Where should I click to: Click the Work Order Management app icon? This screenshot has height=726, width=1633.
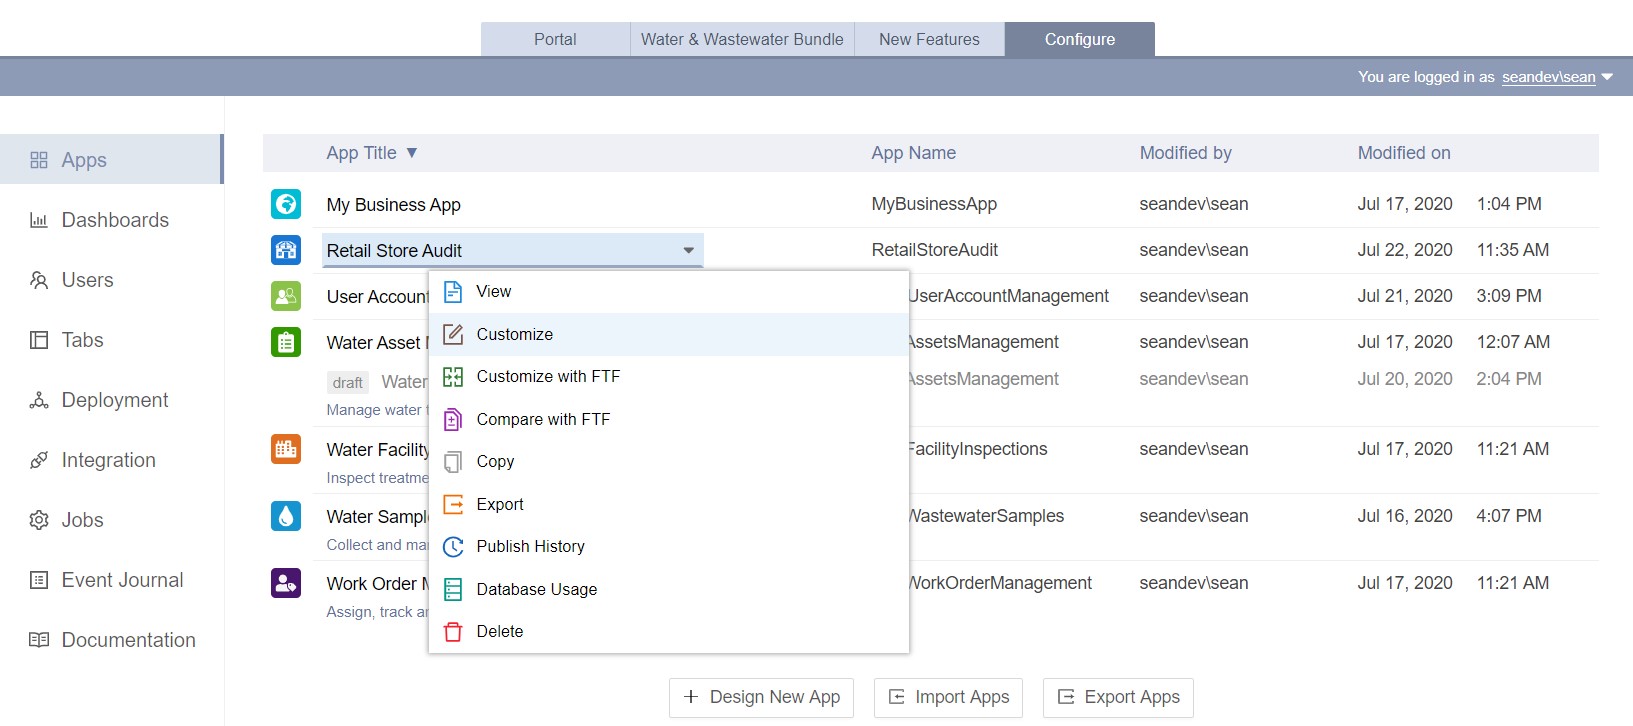(286, 583)
